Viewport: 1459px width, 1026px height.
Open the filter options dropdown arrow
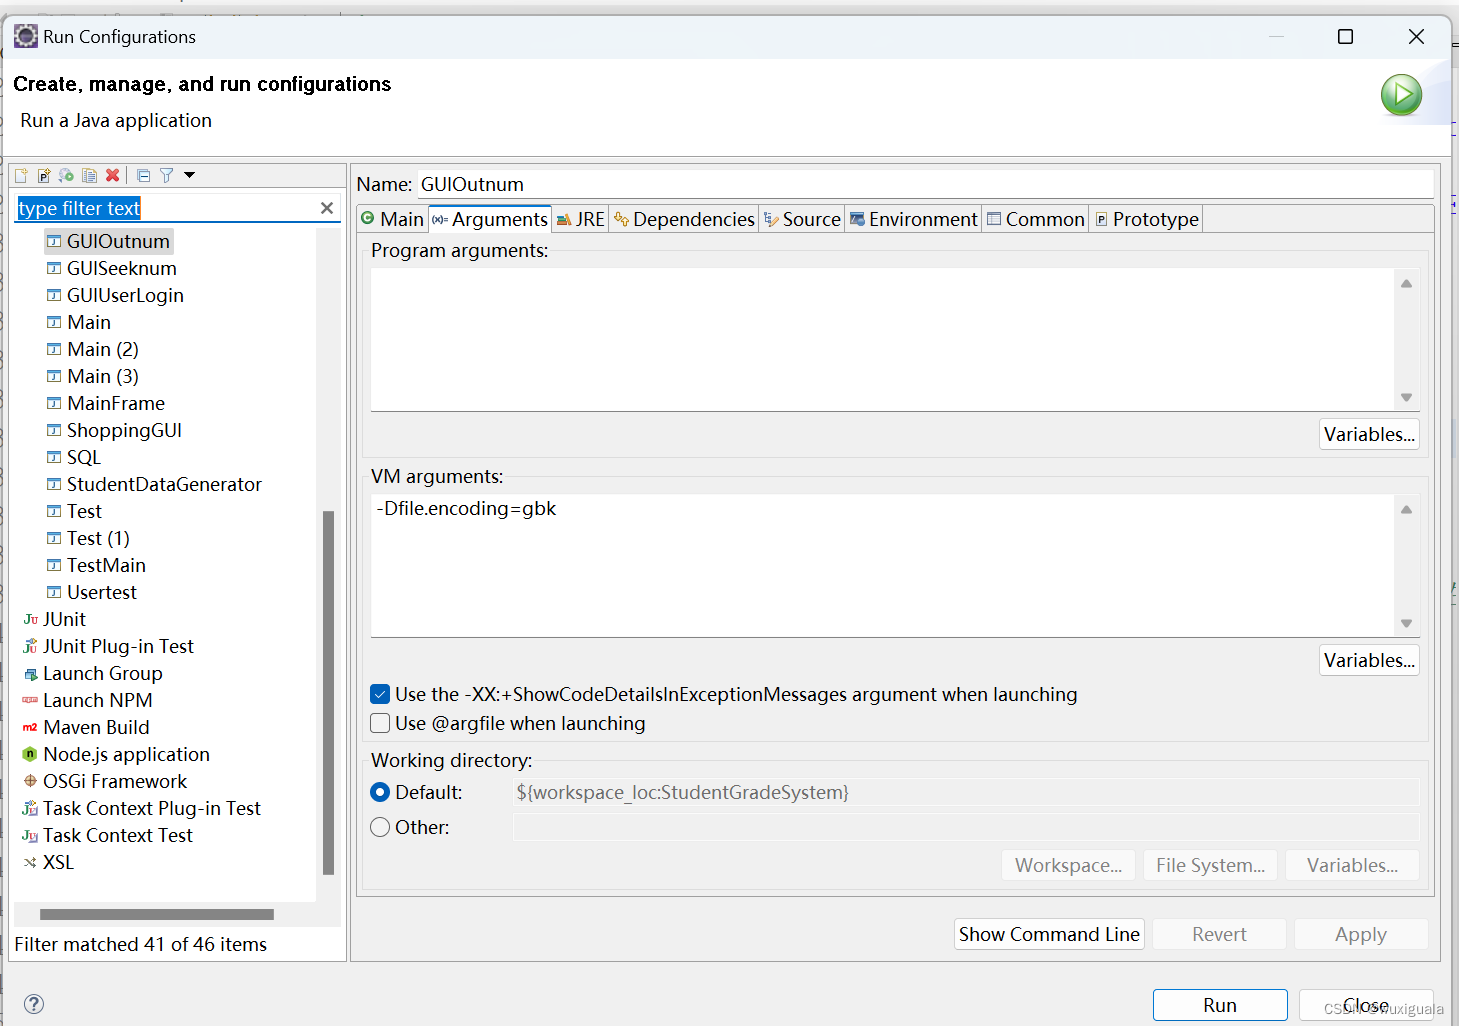point(189,175)
